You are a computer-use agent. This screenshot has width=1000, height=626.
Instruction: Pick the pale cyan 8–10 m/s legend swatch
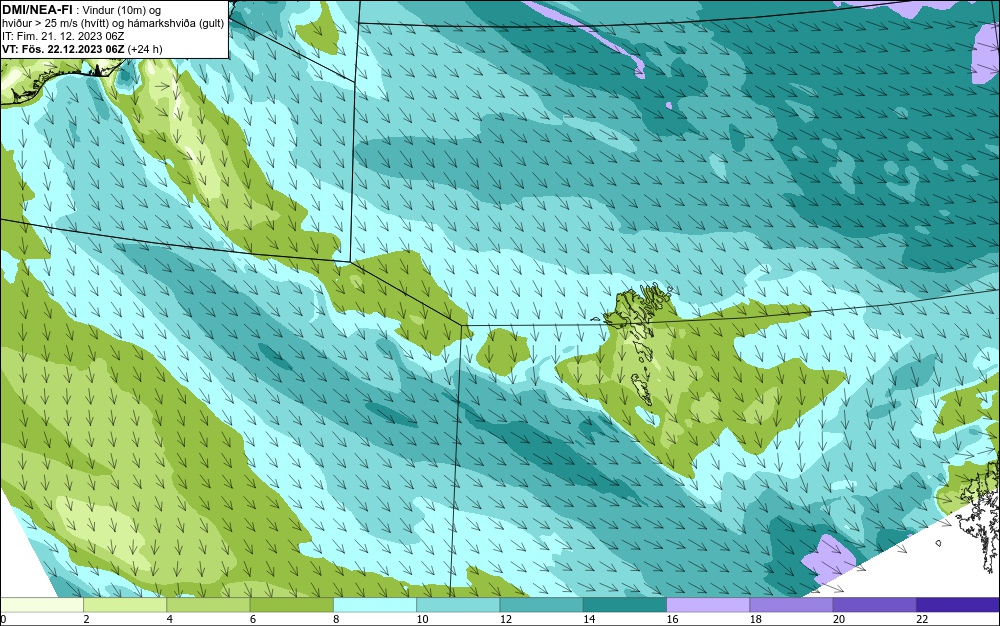[x=375, y=605]
